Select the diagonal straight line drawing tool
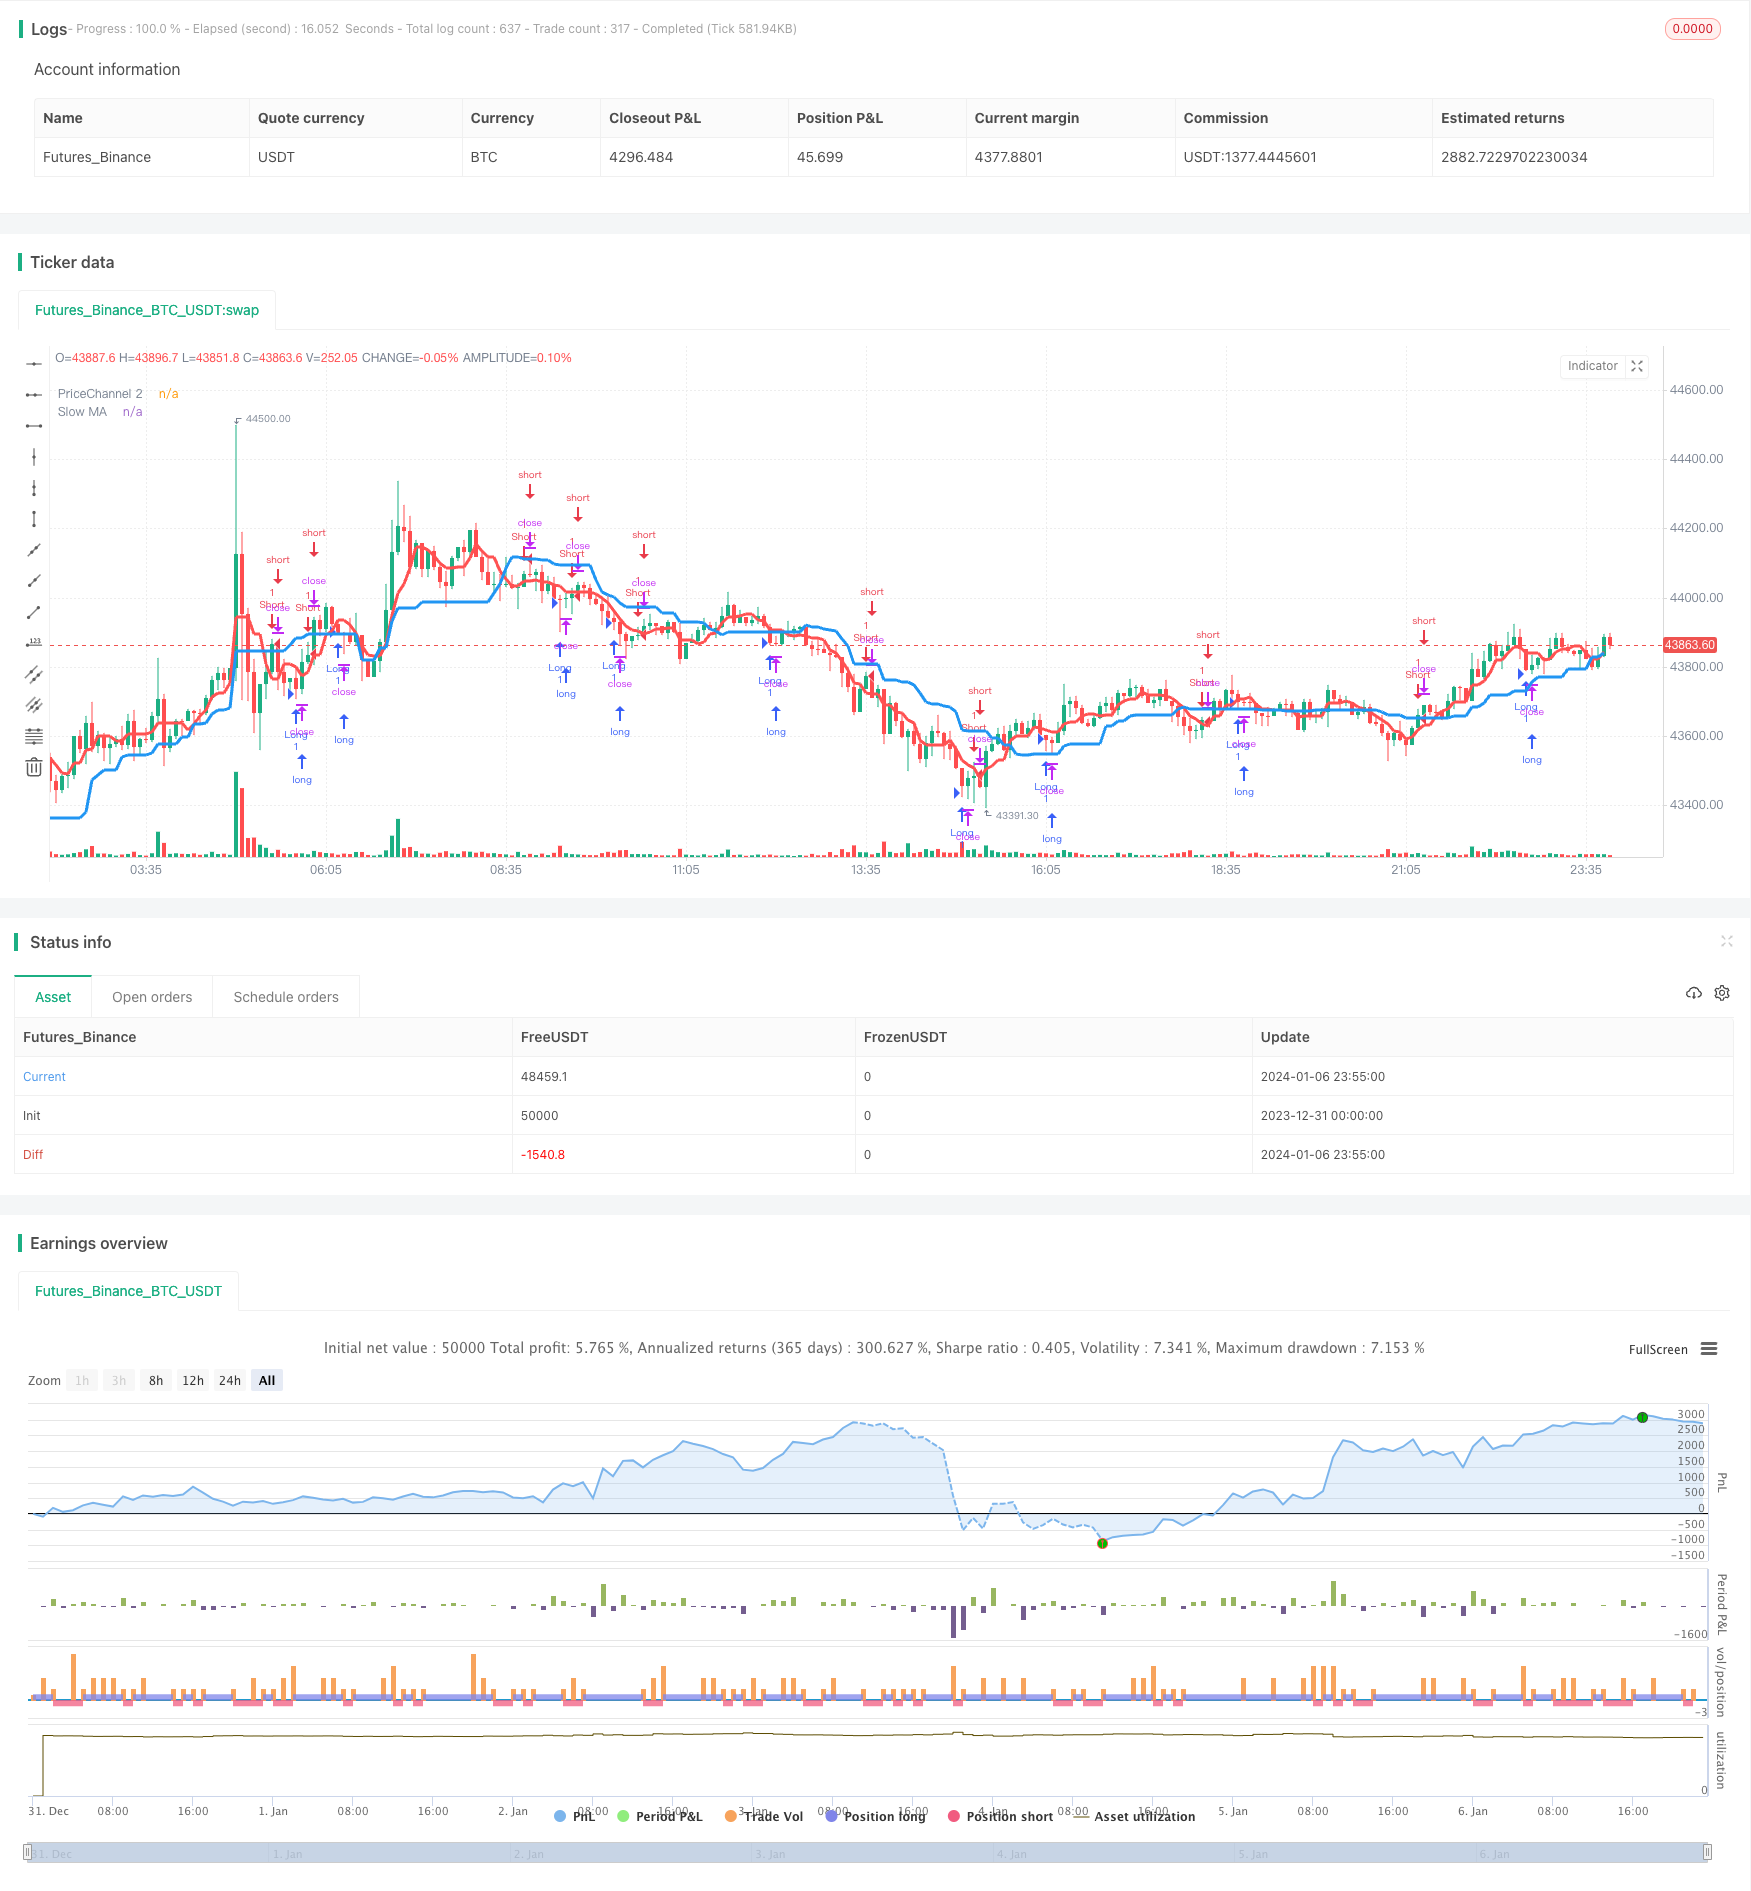The height and width of the screenshot is (1891, 1751). click(x=34, y=550)
